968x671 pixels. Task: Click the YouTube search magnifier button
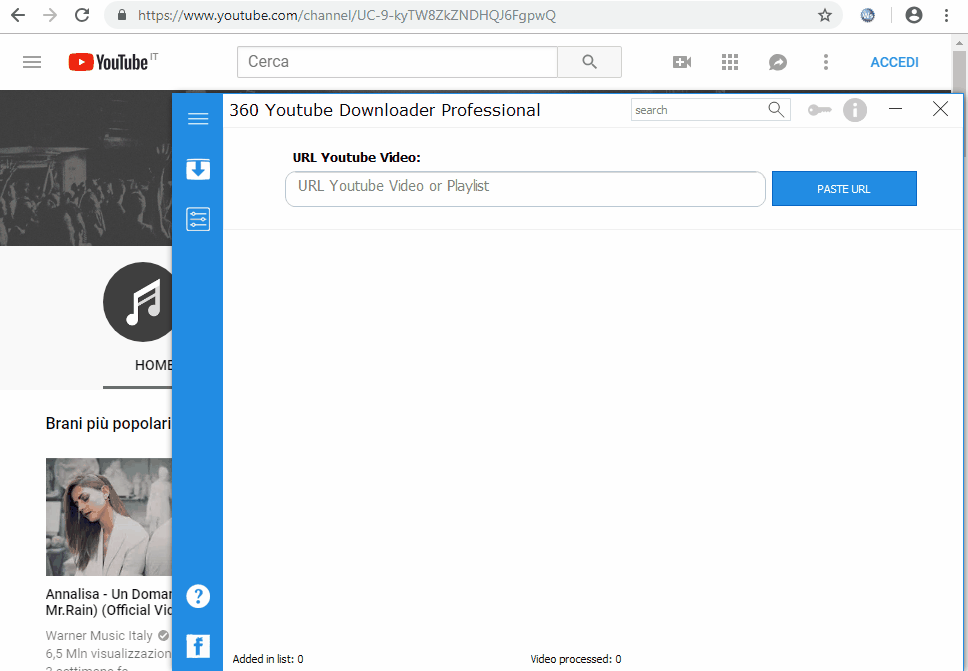pos(590,62)
